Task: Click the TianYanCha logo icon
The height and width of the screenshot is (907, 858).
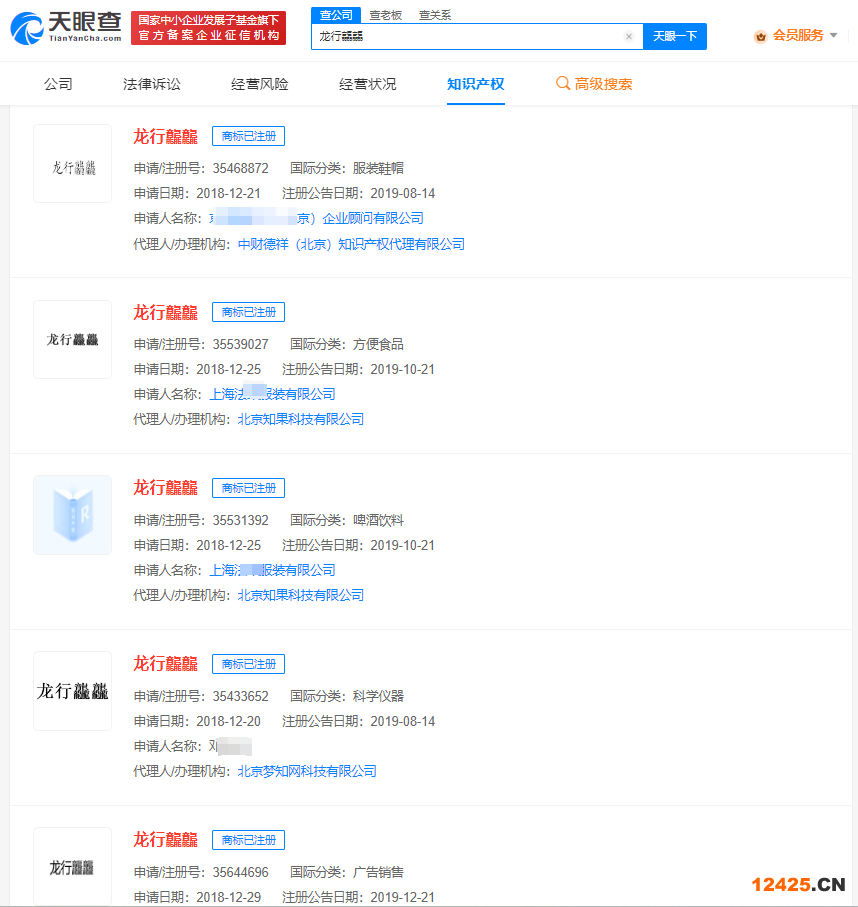Action: (x=28, y=28)
